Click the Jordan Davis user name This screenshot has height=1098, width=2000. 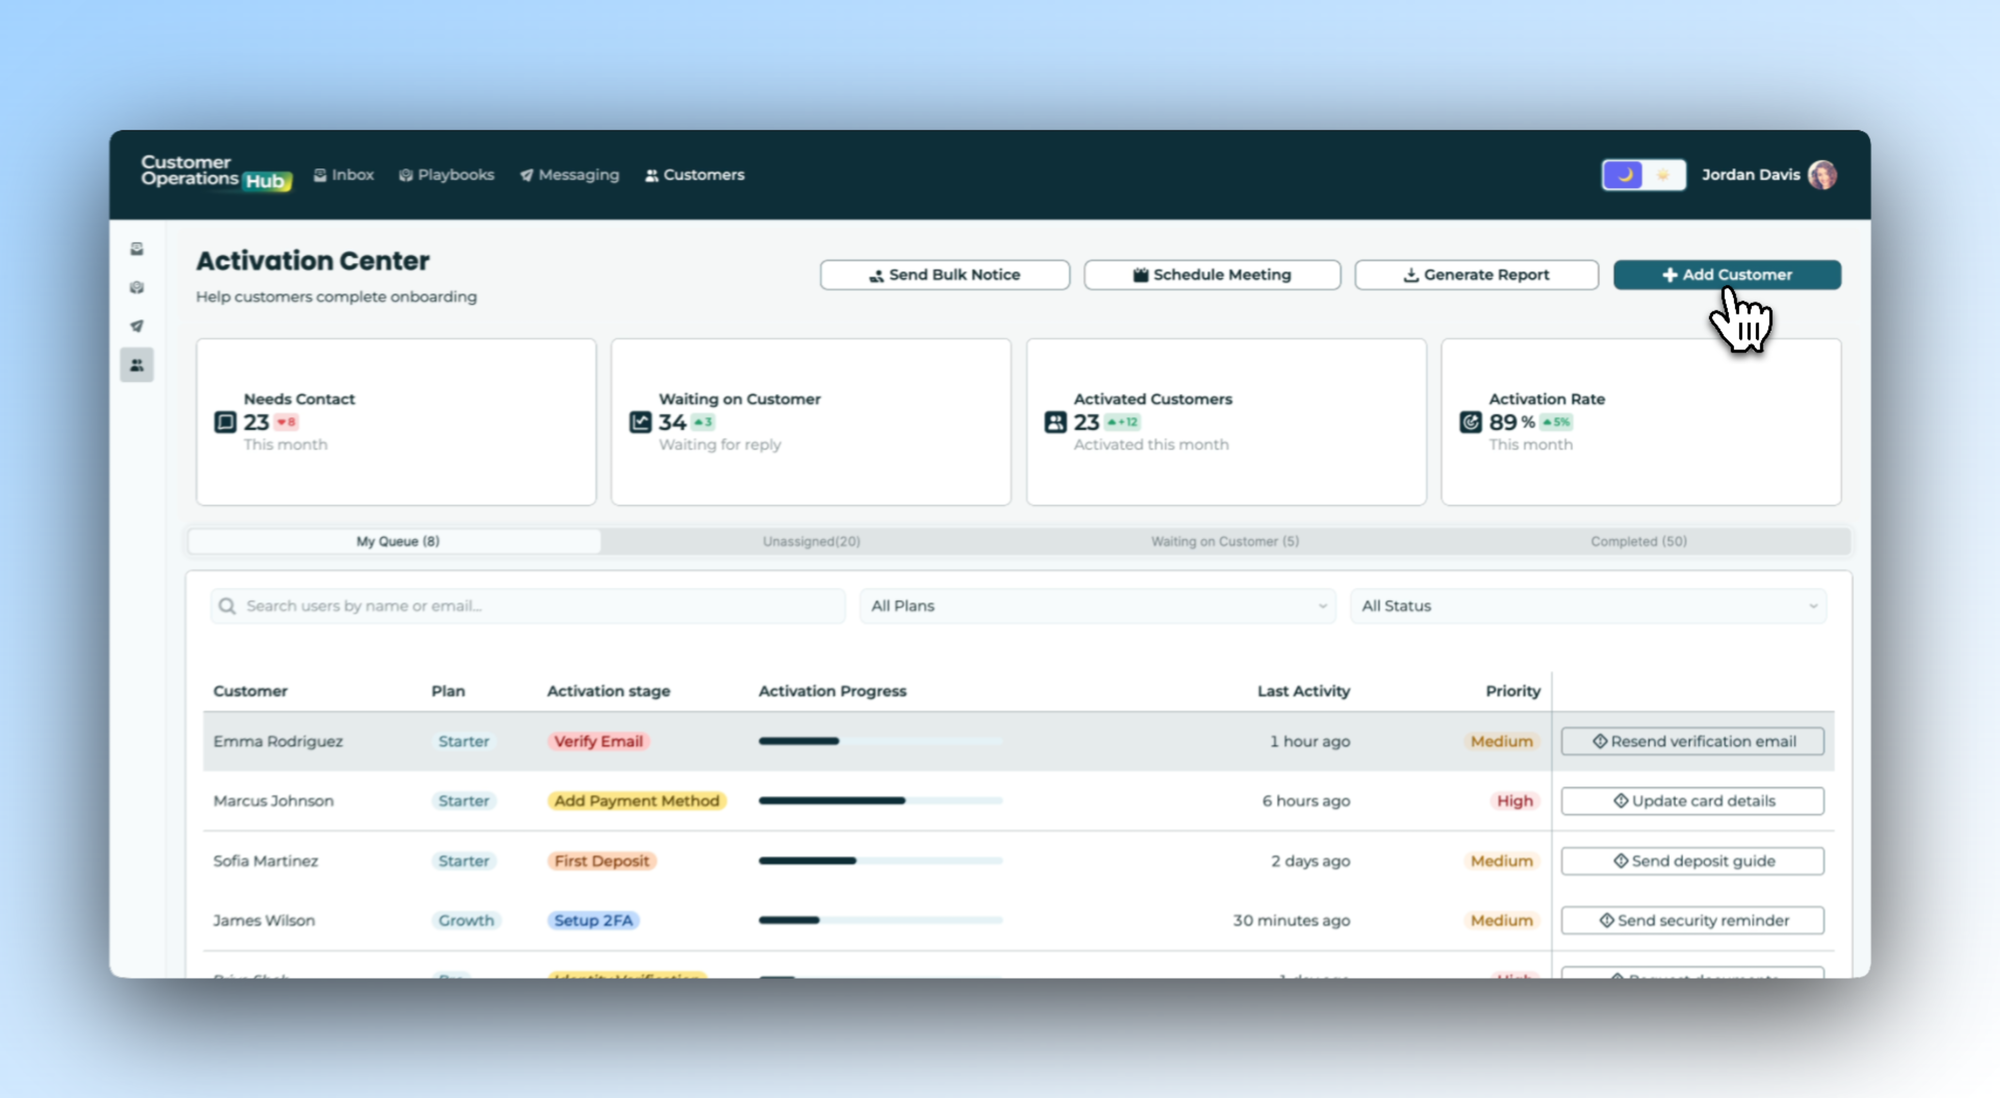(x=1750, y=175)
